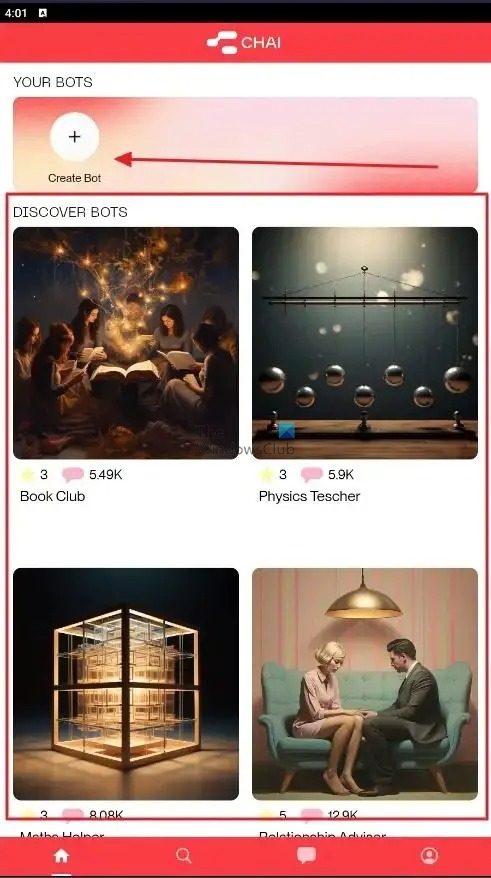491x878 pixels.
Task: Click the Book Club bot title
Action: (x=53, y=496)
